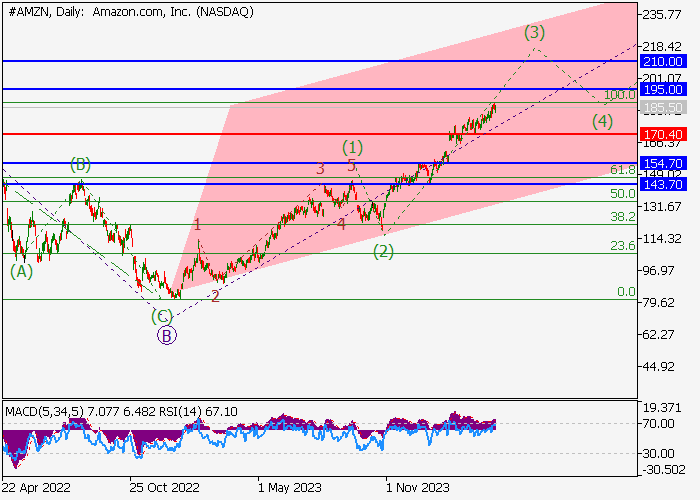This screenshot has width=700, height=500.
Task: Select the Fibonacci 23.6 level label
Action: pos(623,246)
